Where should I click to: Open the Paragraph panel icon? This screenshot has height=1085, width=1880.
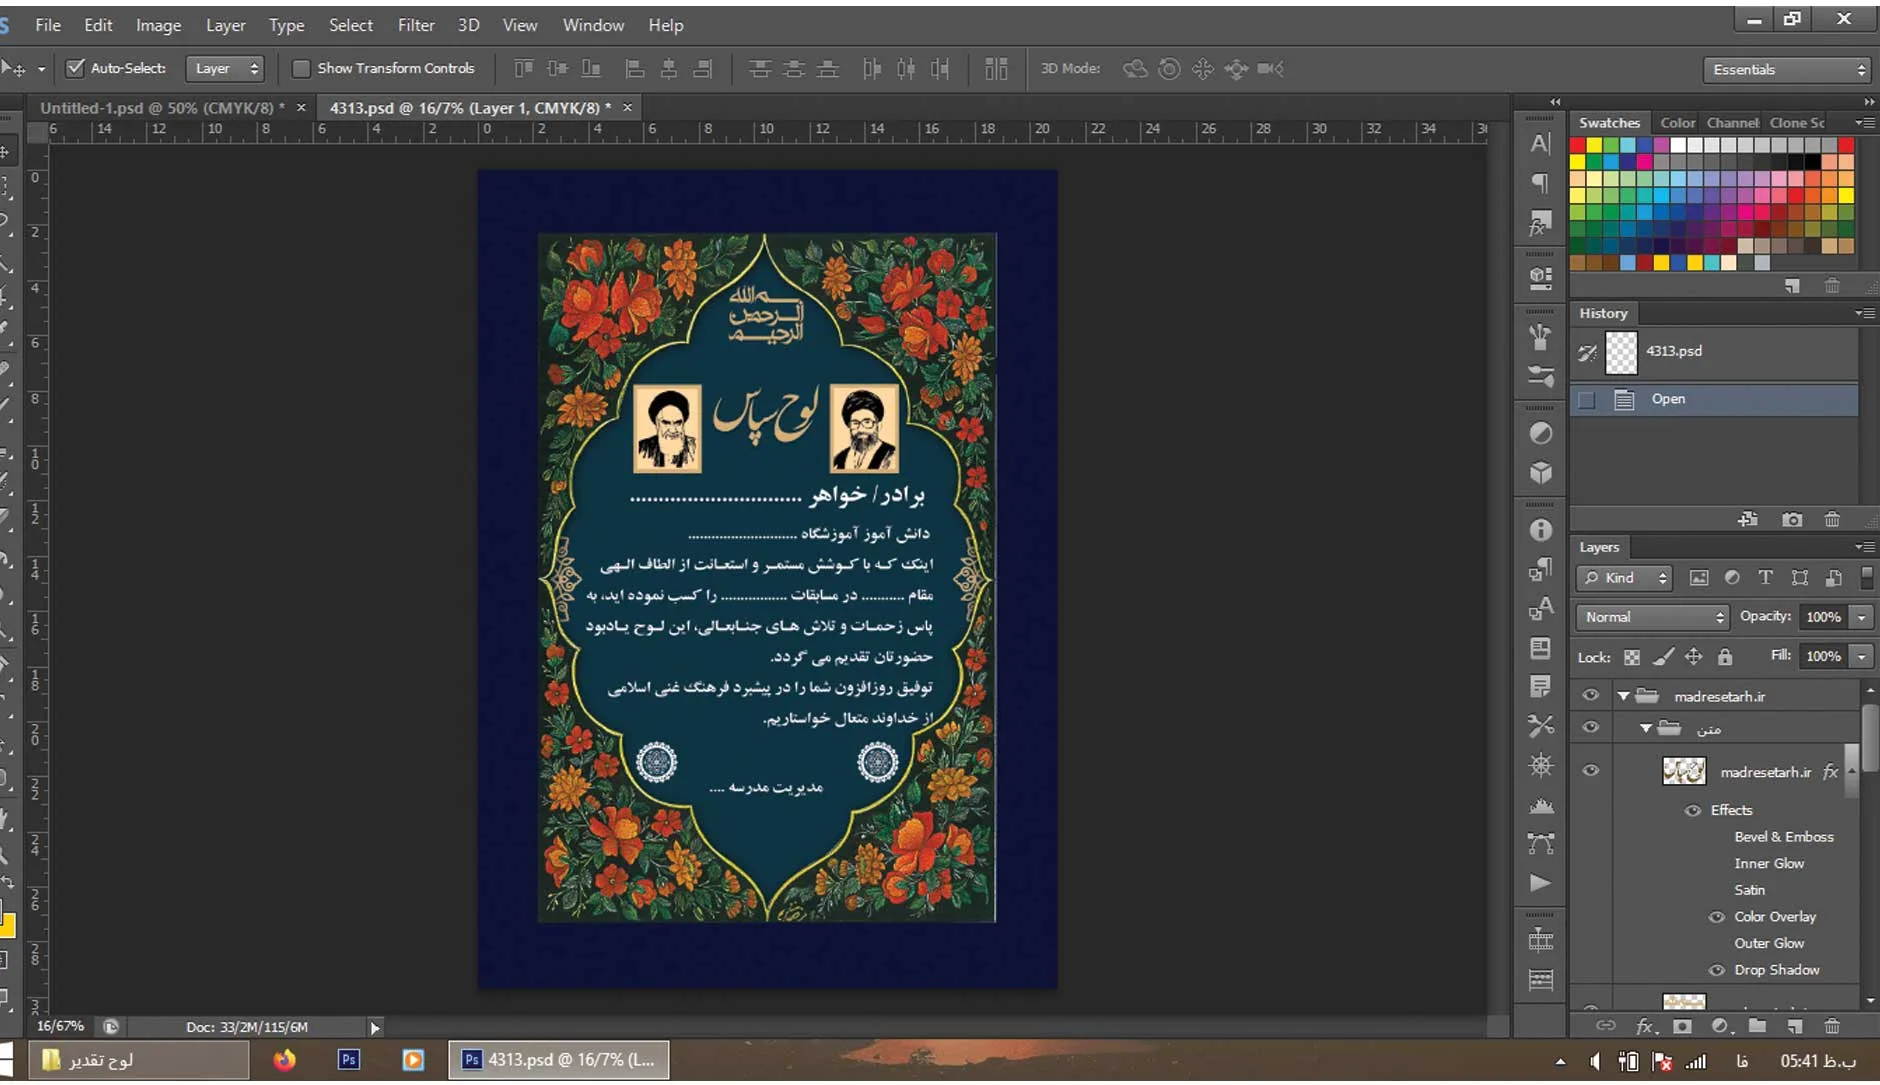coord(1540,183)
